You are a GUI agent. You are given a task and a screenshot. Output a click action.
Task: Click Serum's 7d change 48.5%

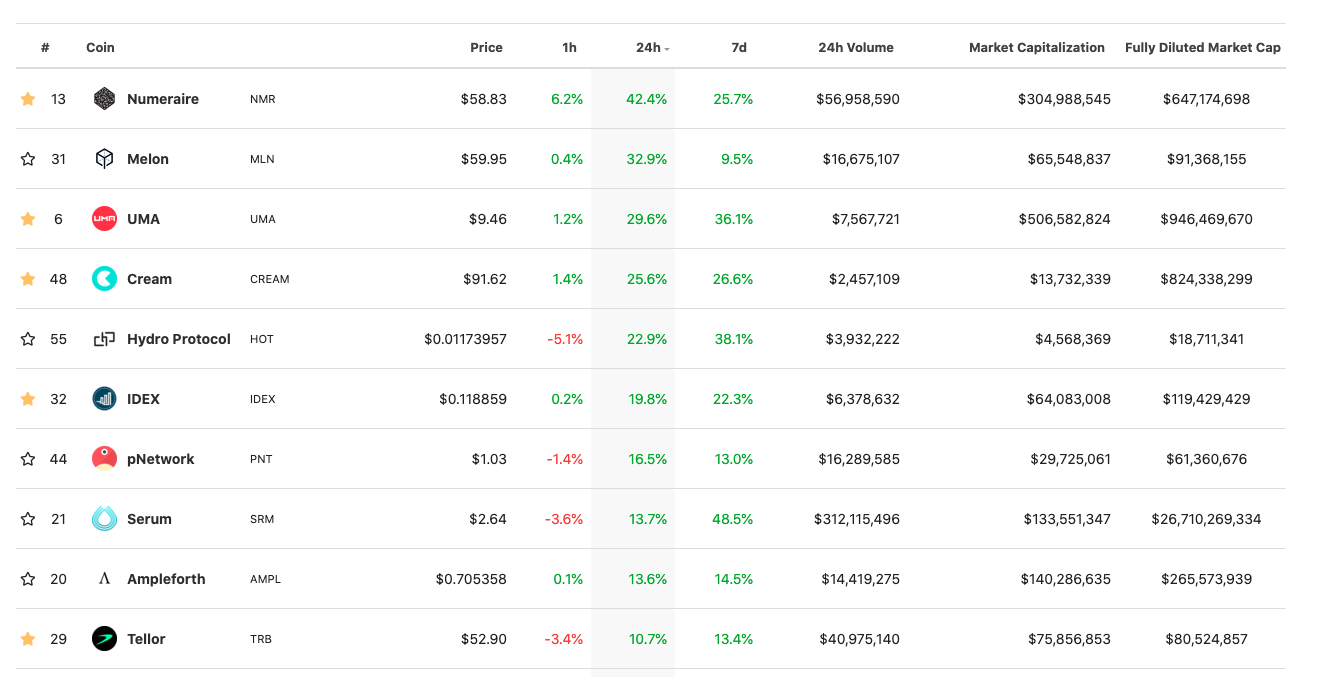coord(733,519)
